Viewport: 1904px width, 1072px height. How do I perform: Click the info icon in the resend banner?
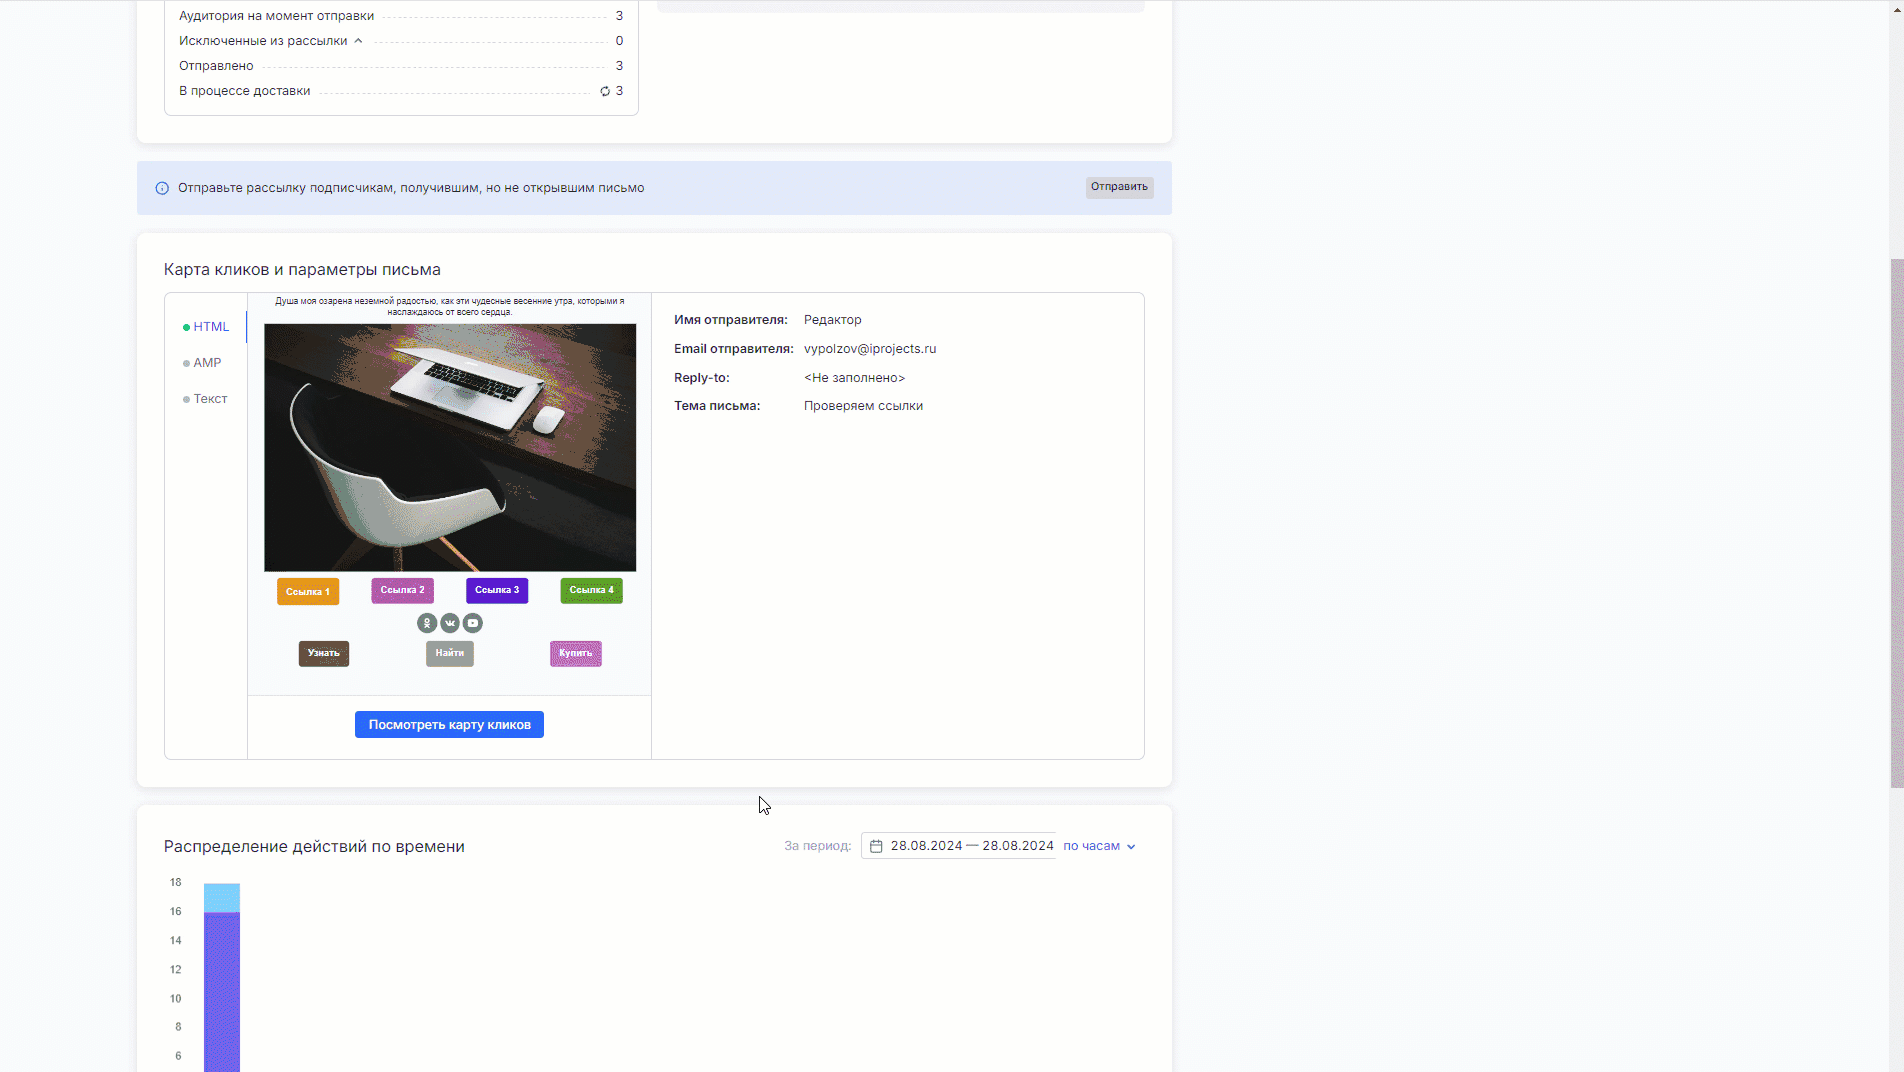click(162, 188)
